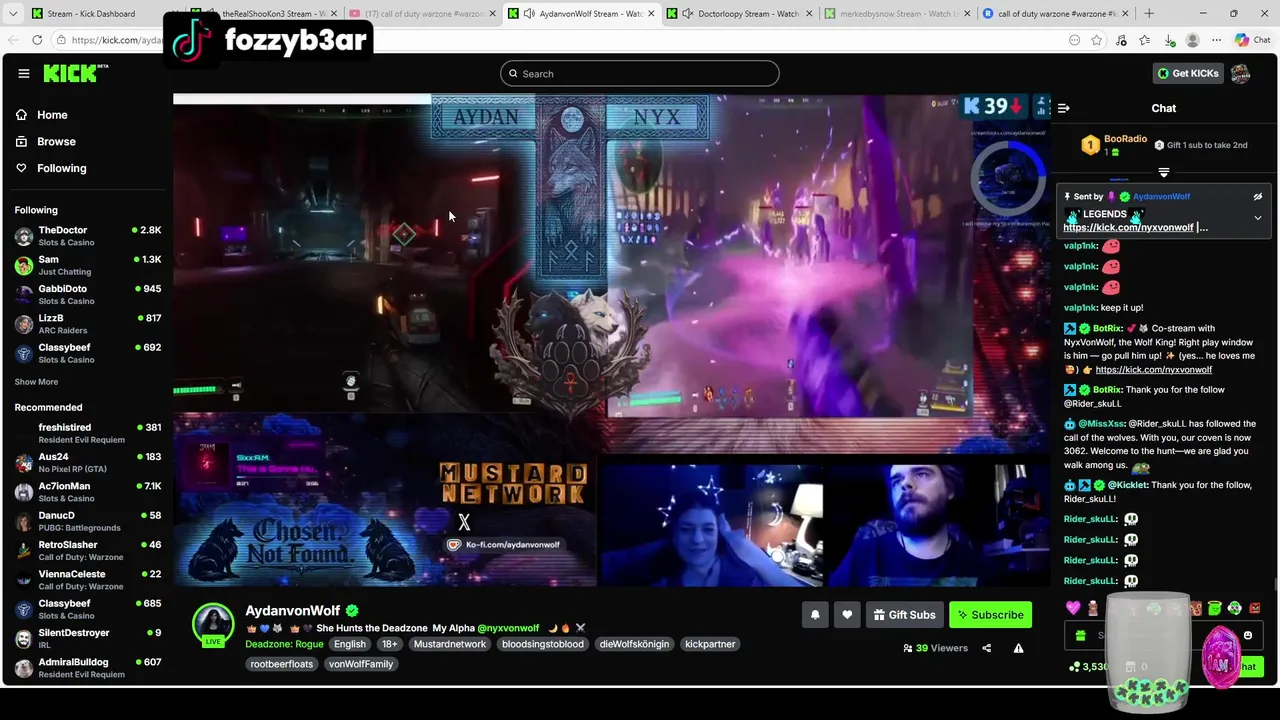The image size is (1280, 720).
Task: Toggle stream notifications bell
Action: [815, 615]
